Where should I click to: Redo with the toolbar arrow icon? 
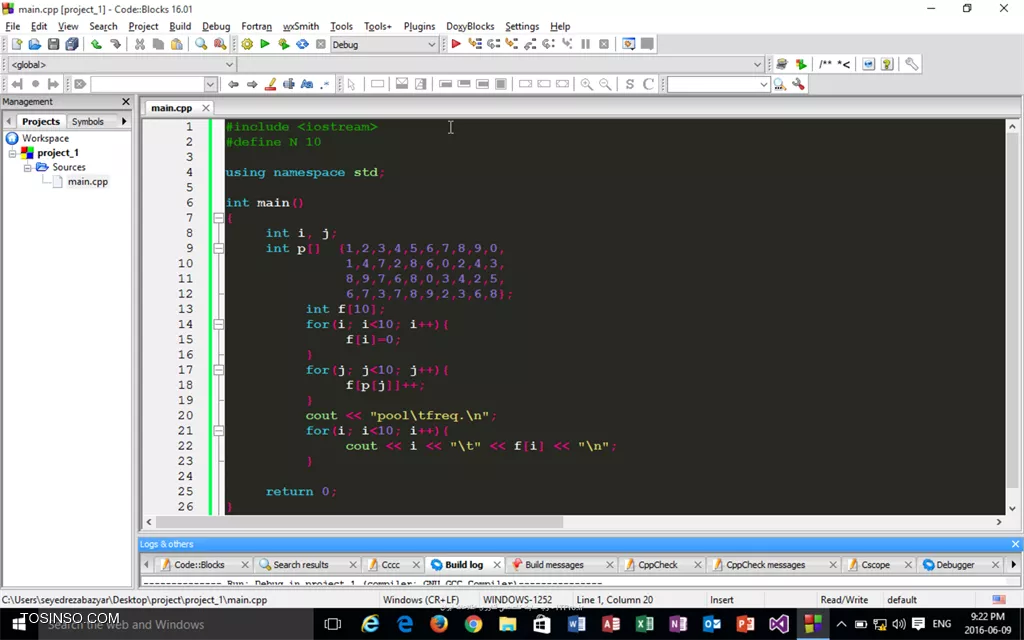click(x=115, y=44)
